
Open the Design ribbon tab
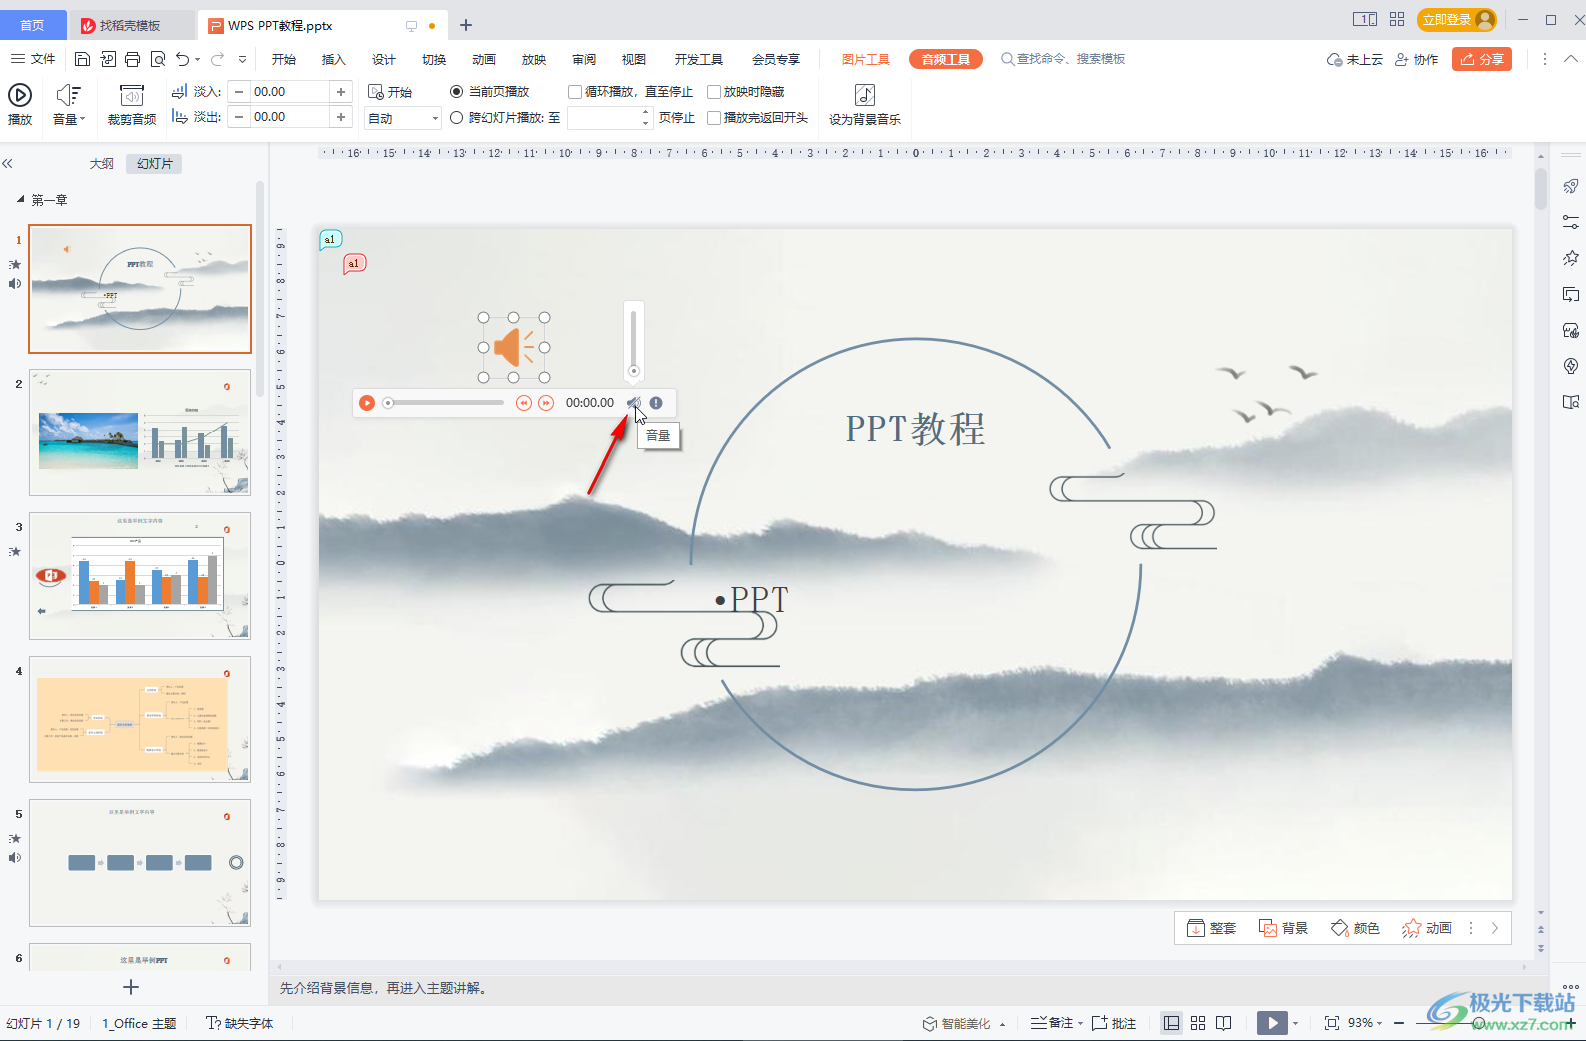[383, 59]
